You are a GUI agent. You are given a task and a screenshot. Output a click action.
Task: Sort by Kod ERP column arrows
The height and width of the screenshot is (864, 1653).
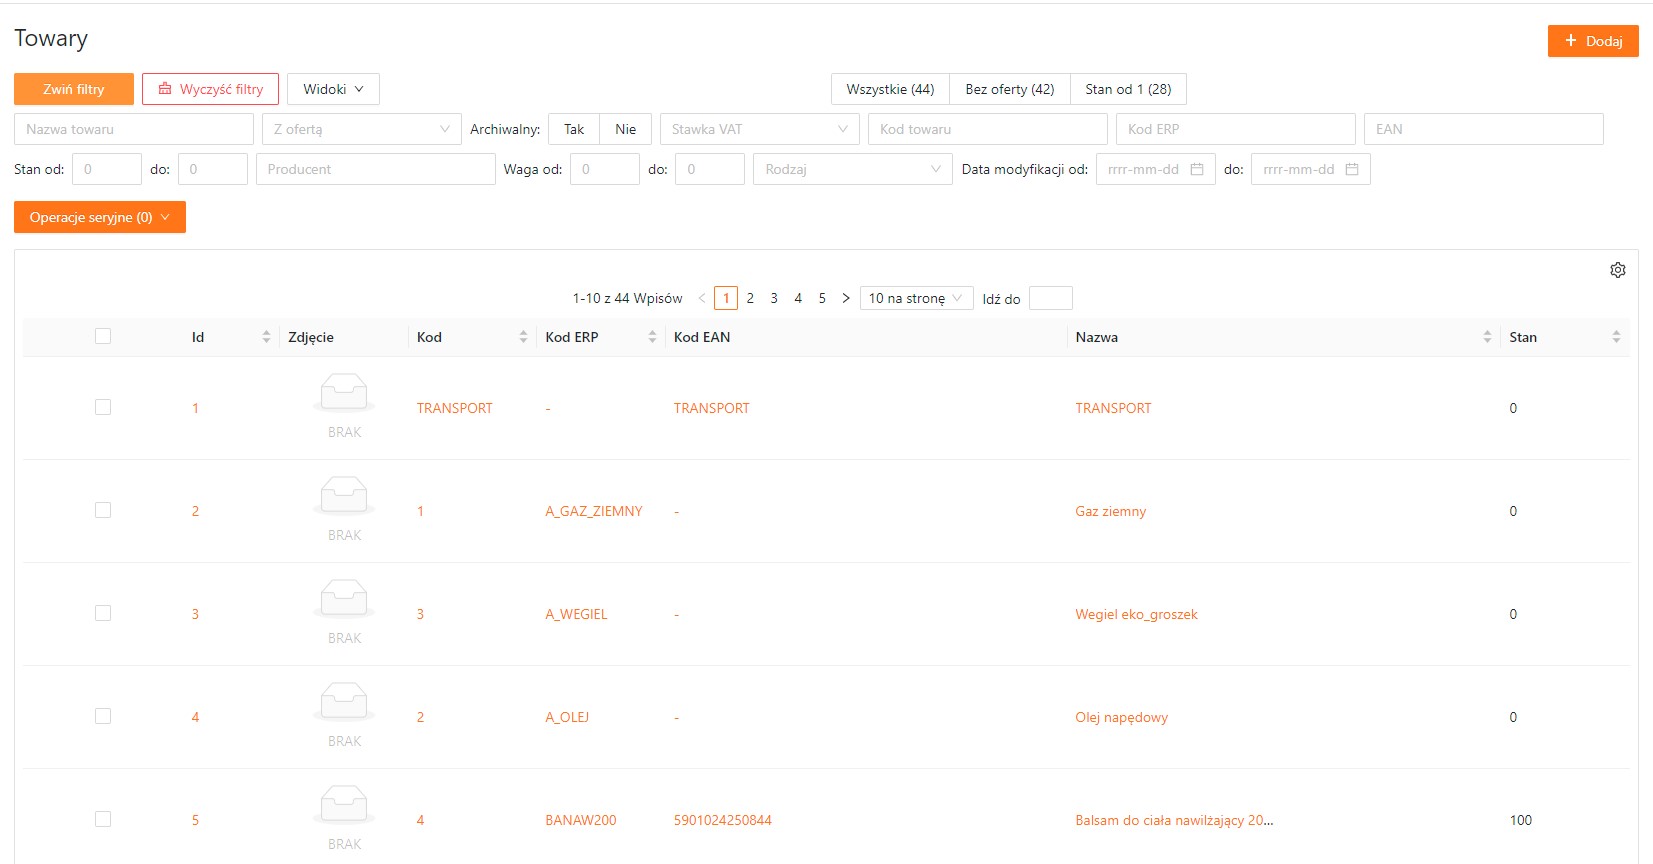[x=652, y=337]
